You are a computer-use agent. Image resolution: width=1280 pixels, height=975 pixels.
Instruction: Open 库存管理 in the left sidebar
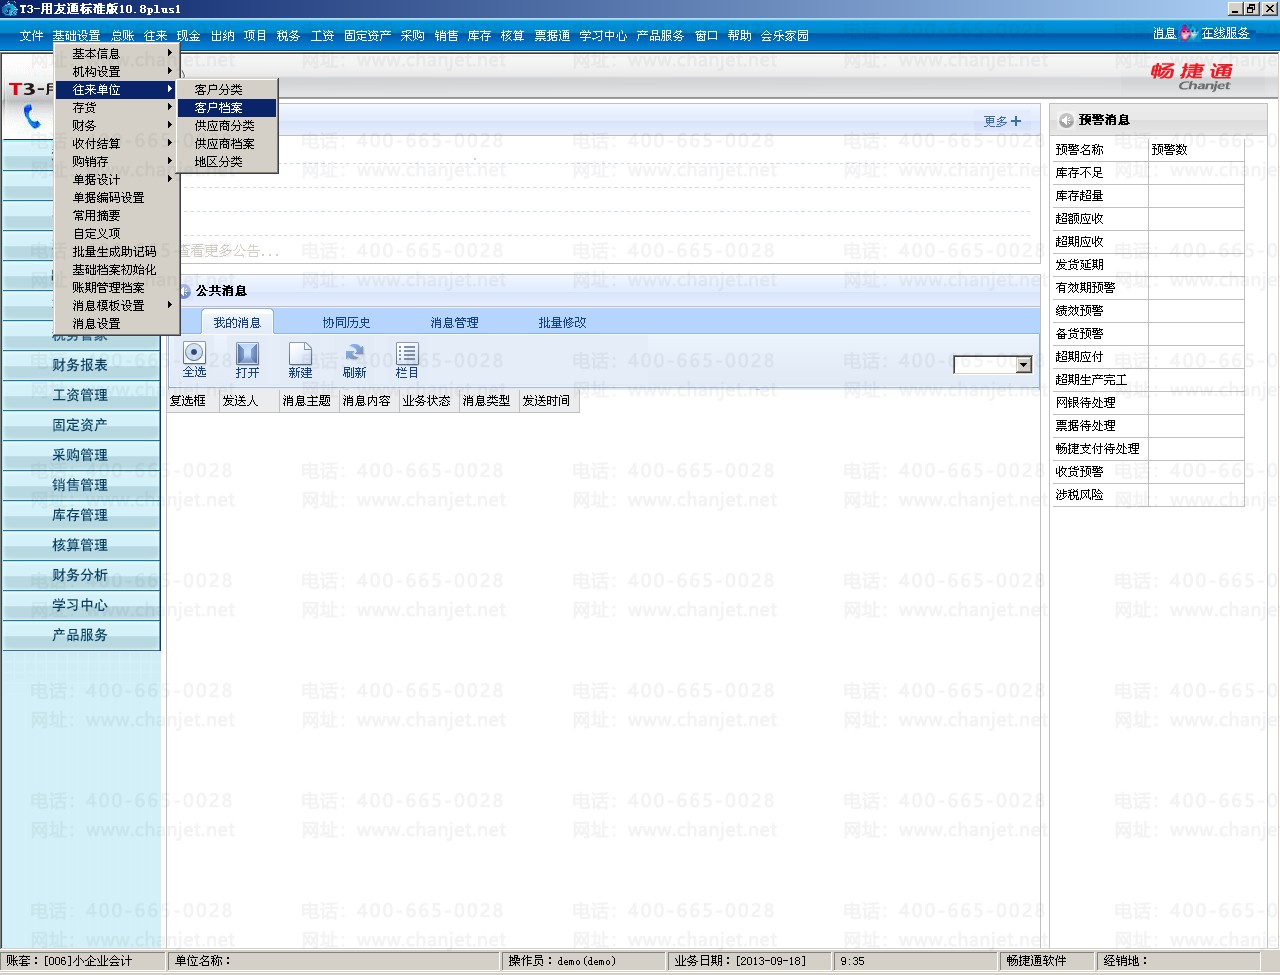(80, 515)
